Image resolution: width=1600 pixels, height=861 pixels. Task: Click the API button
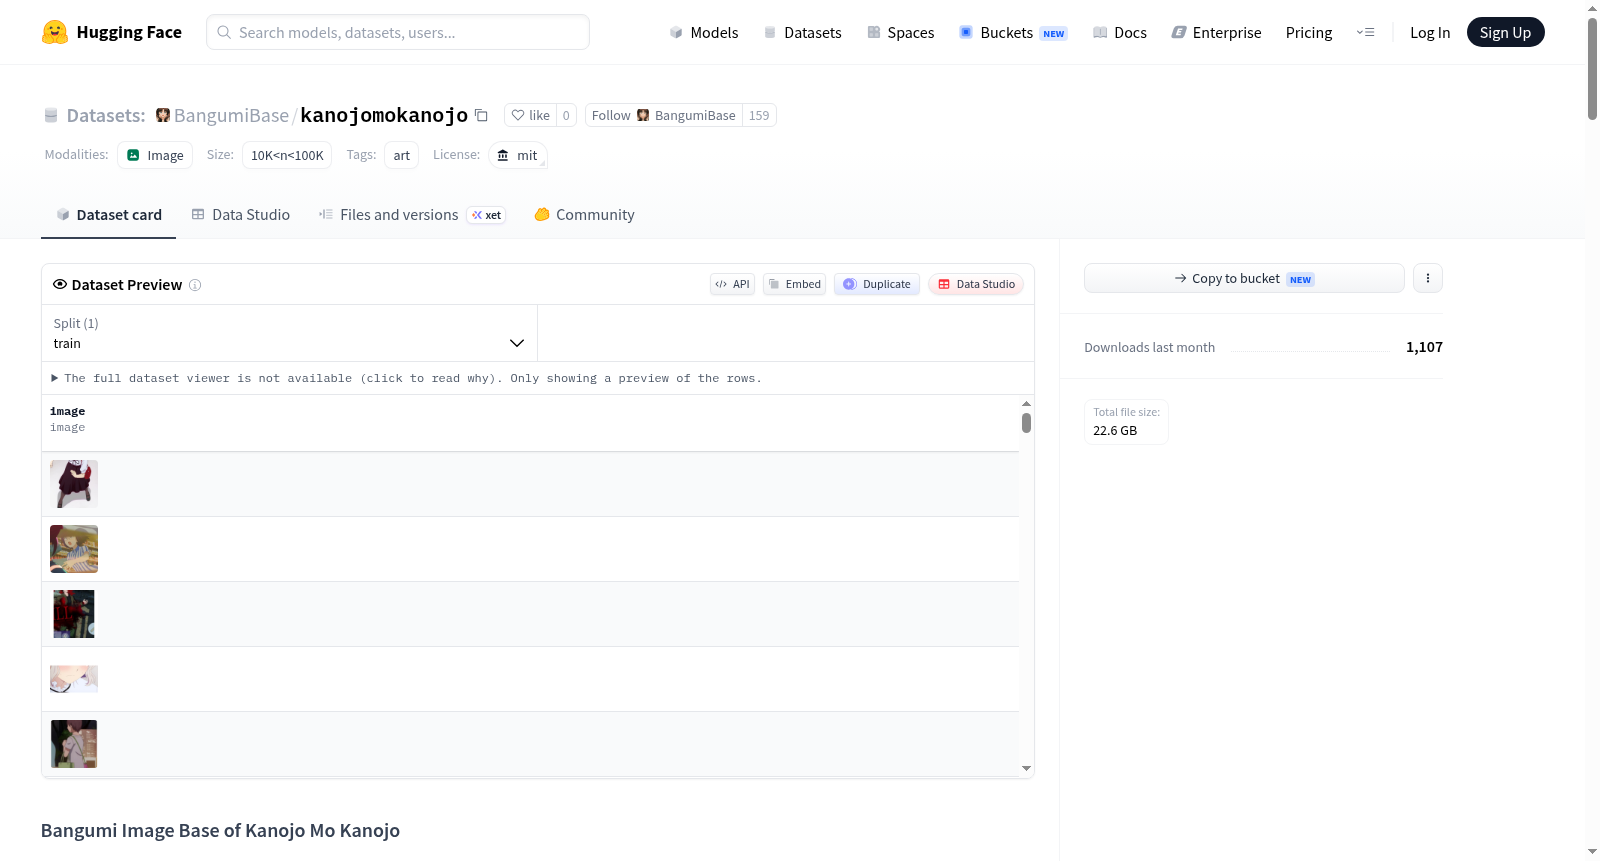tap(732, 284)
